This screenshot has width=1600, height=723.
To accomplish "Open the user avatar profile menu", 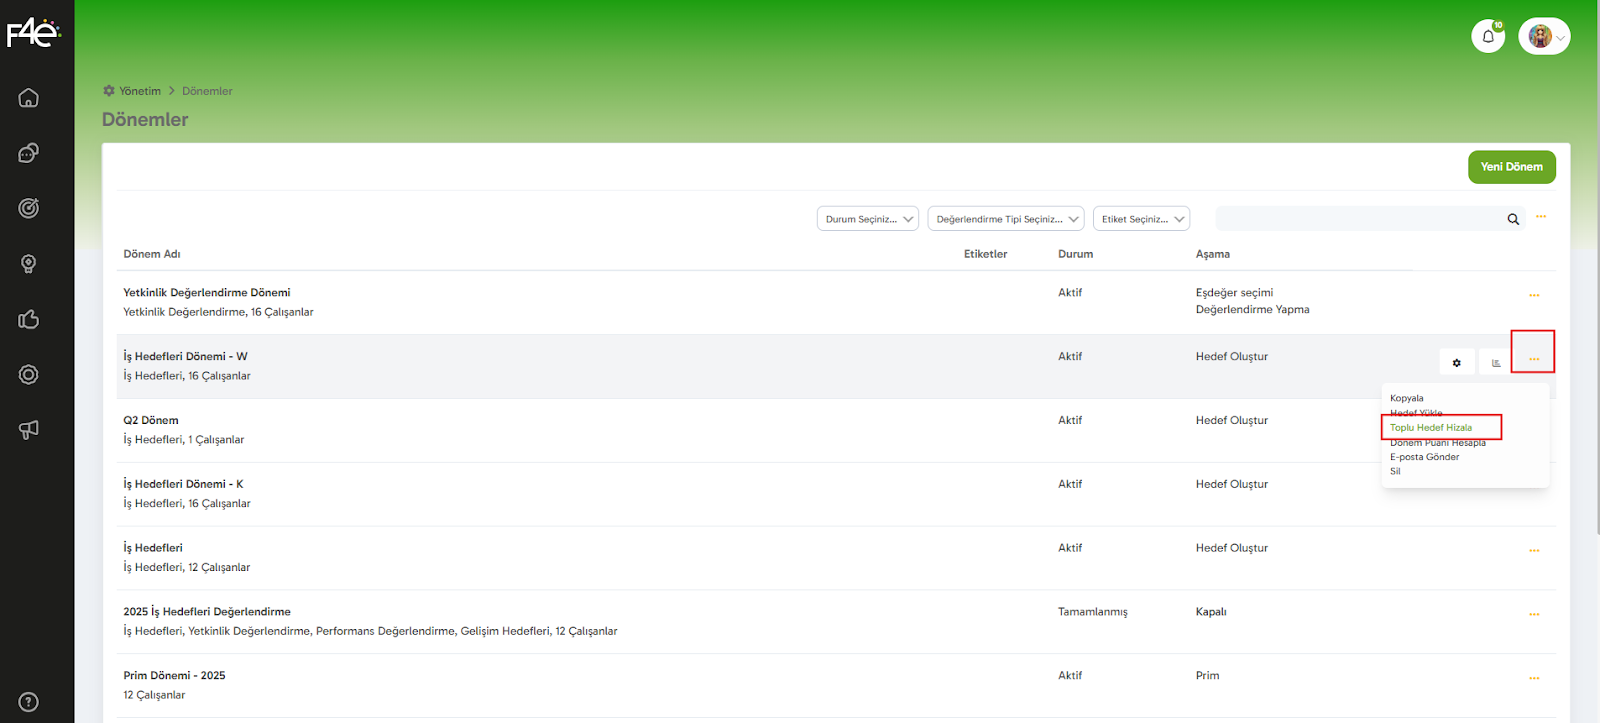I will (x=1544, y=37).
